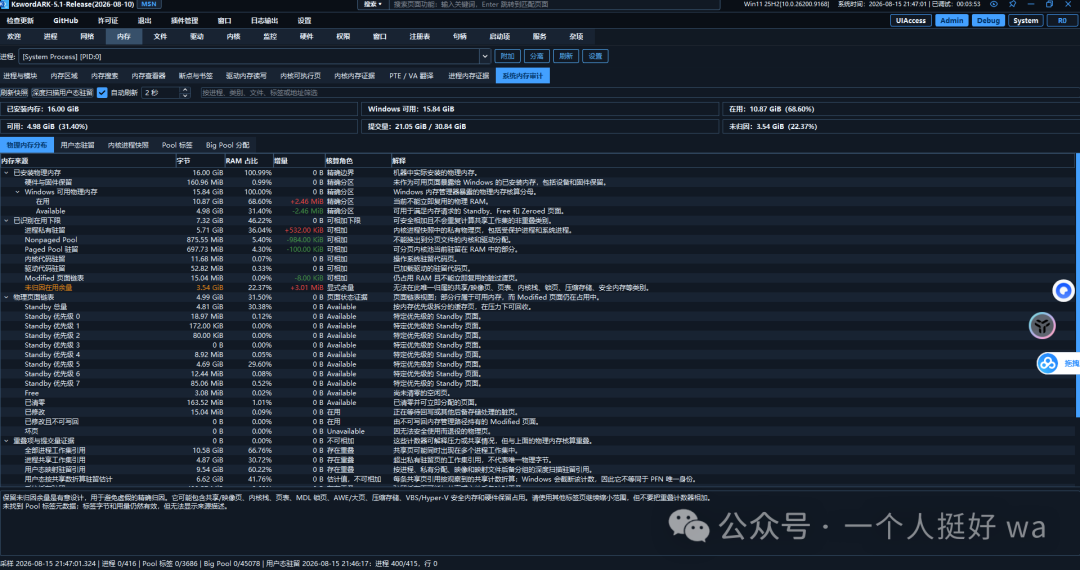Viewport: 1080px width, 570px height.
Task: Click the 附加 button
Action: coord(508,56)
